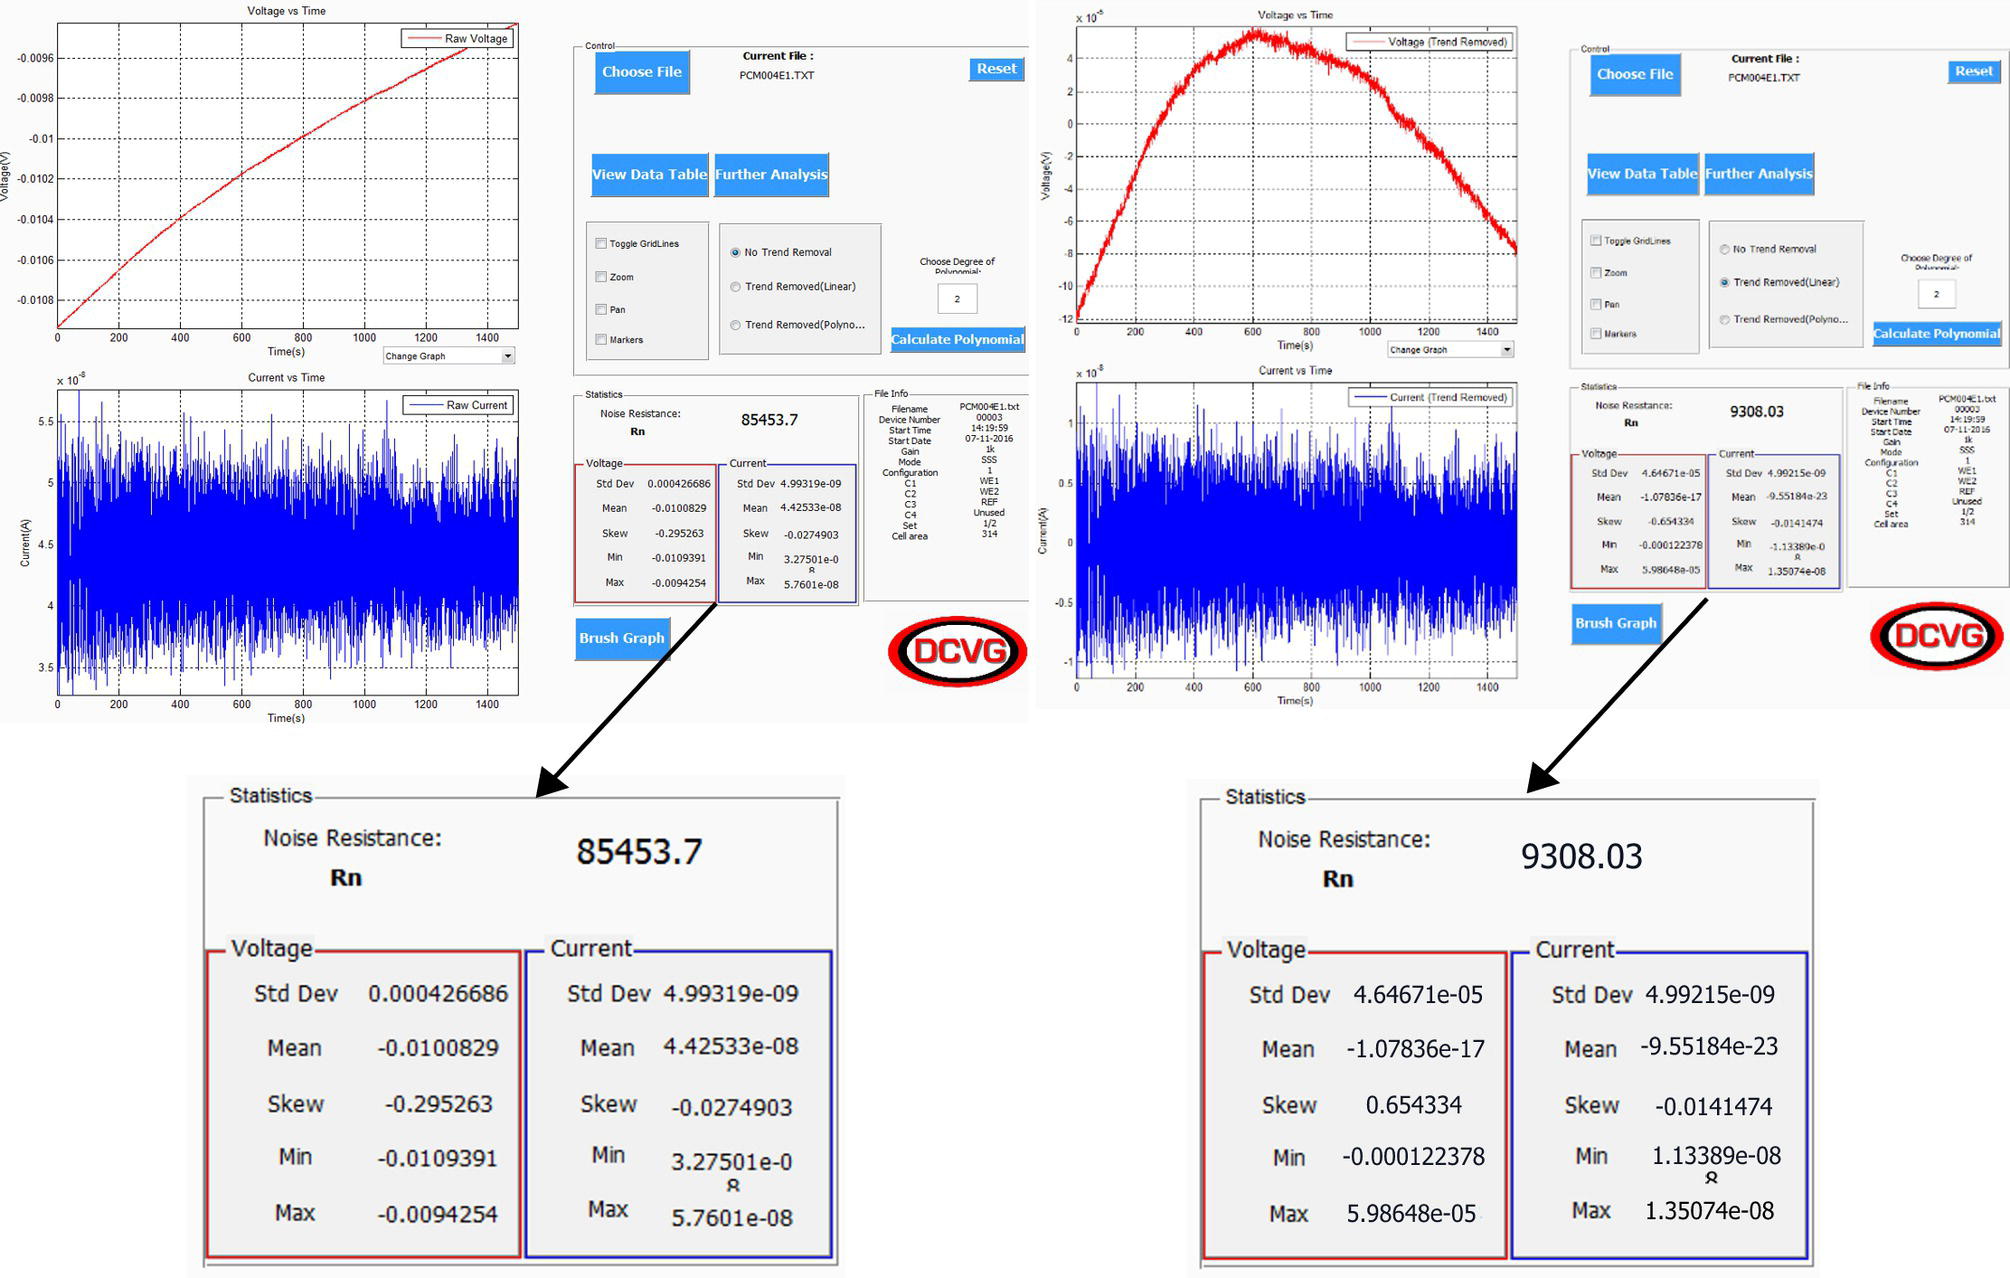Enable Toggle GridLines checkbox in raw-voltage window
Viewport: 2010px width, 1278px height.
point(601,243)
